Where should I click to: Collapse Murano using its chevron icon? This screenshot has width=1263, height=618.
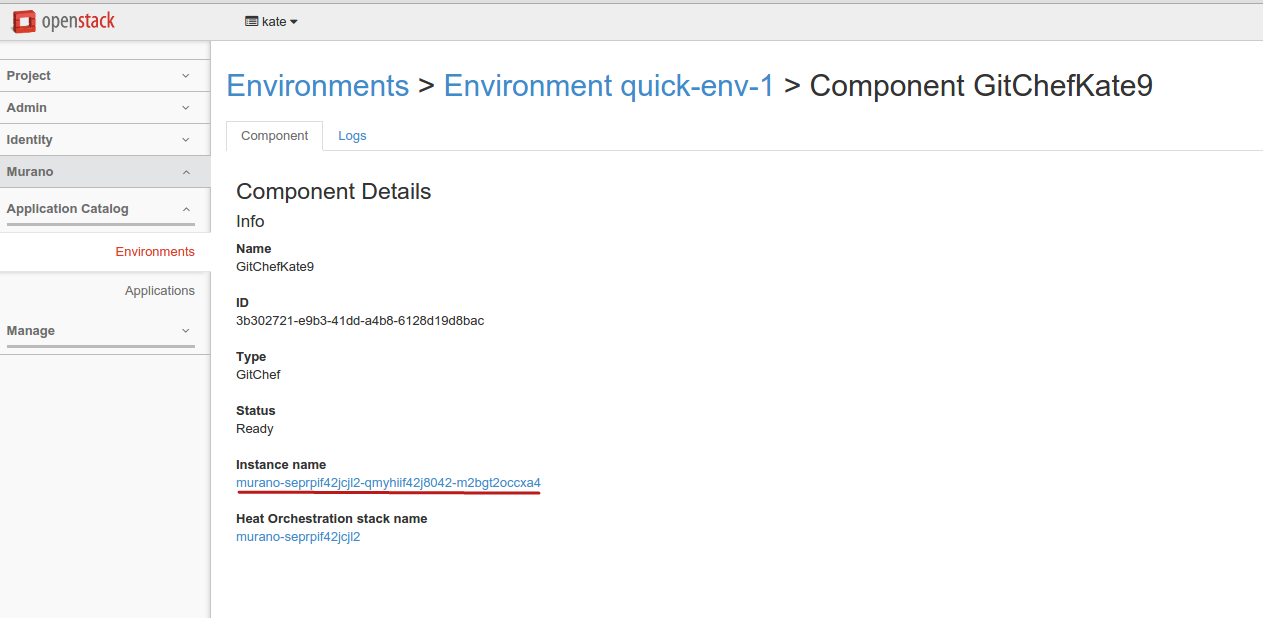[x=186, y=172]
